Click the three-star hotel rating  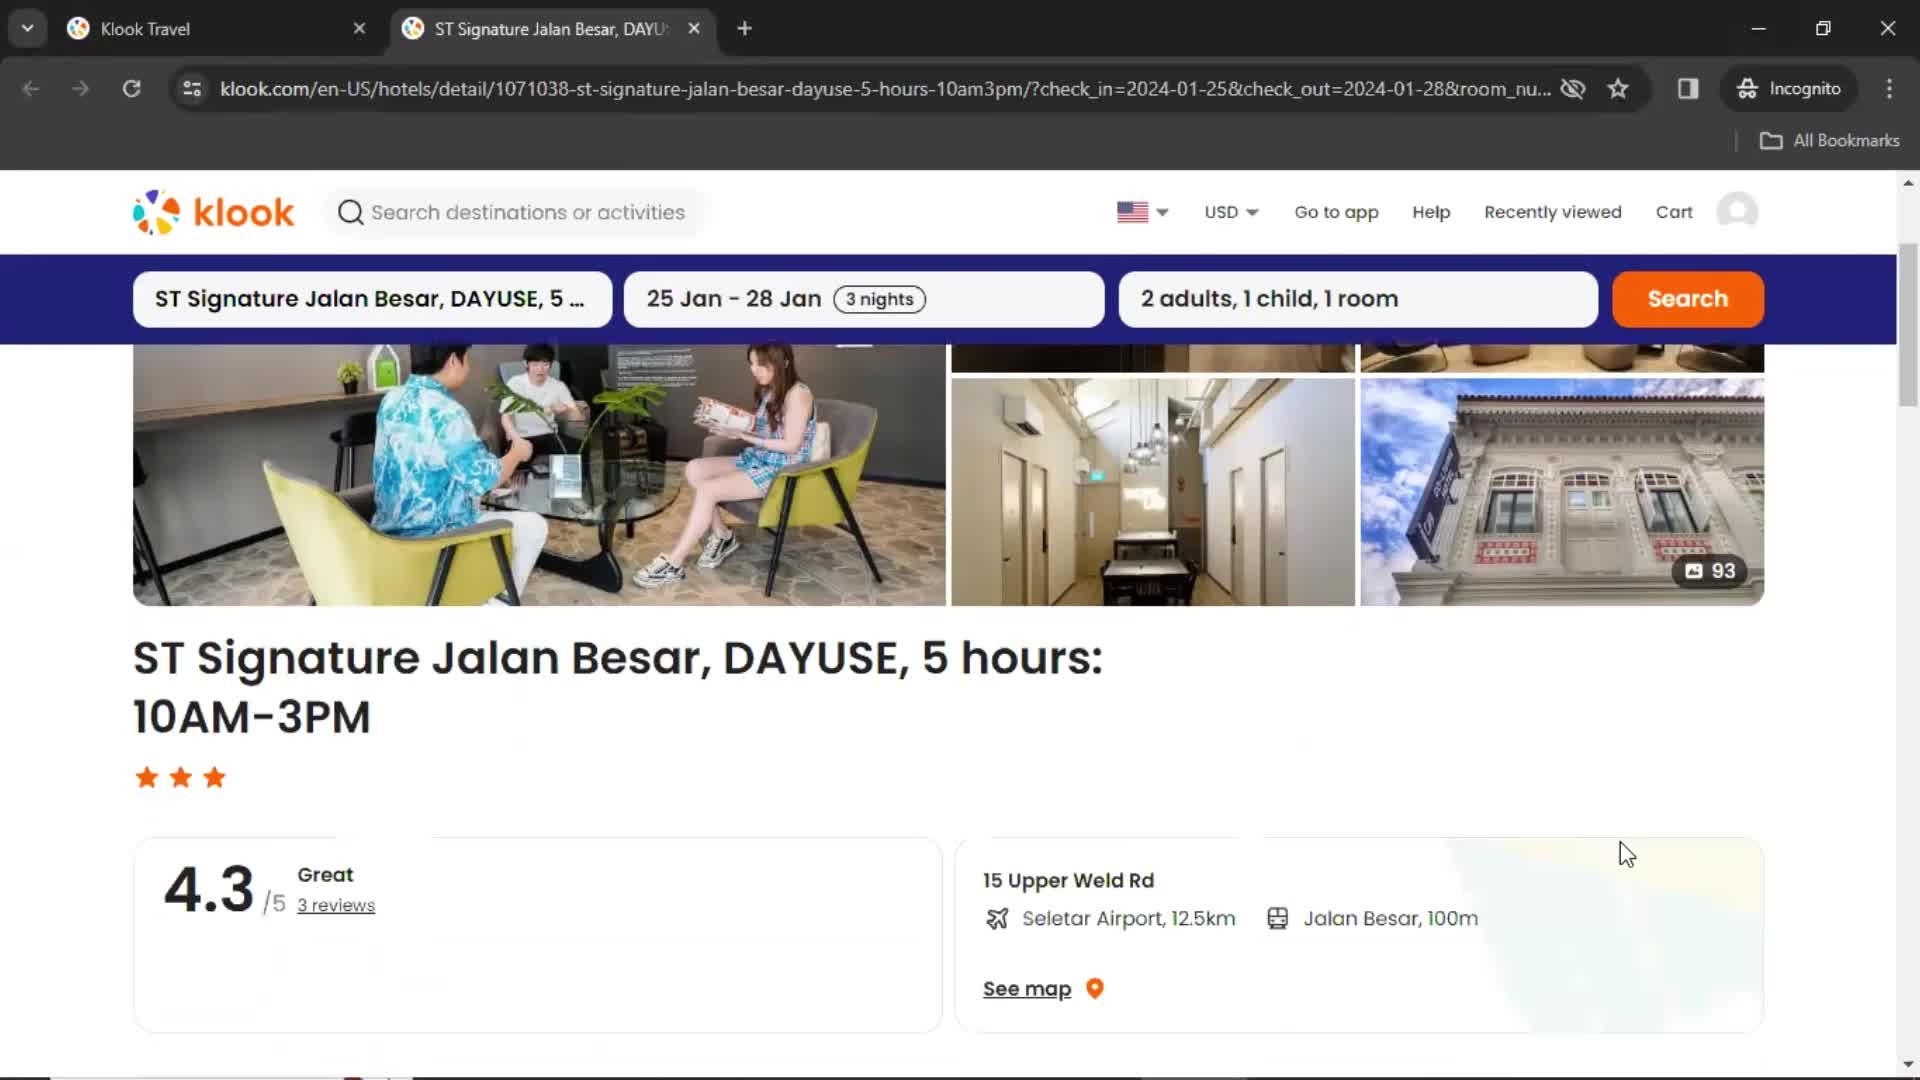[181, 778]
